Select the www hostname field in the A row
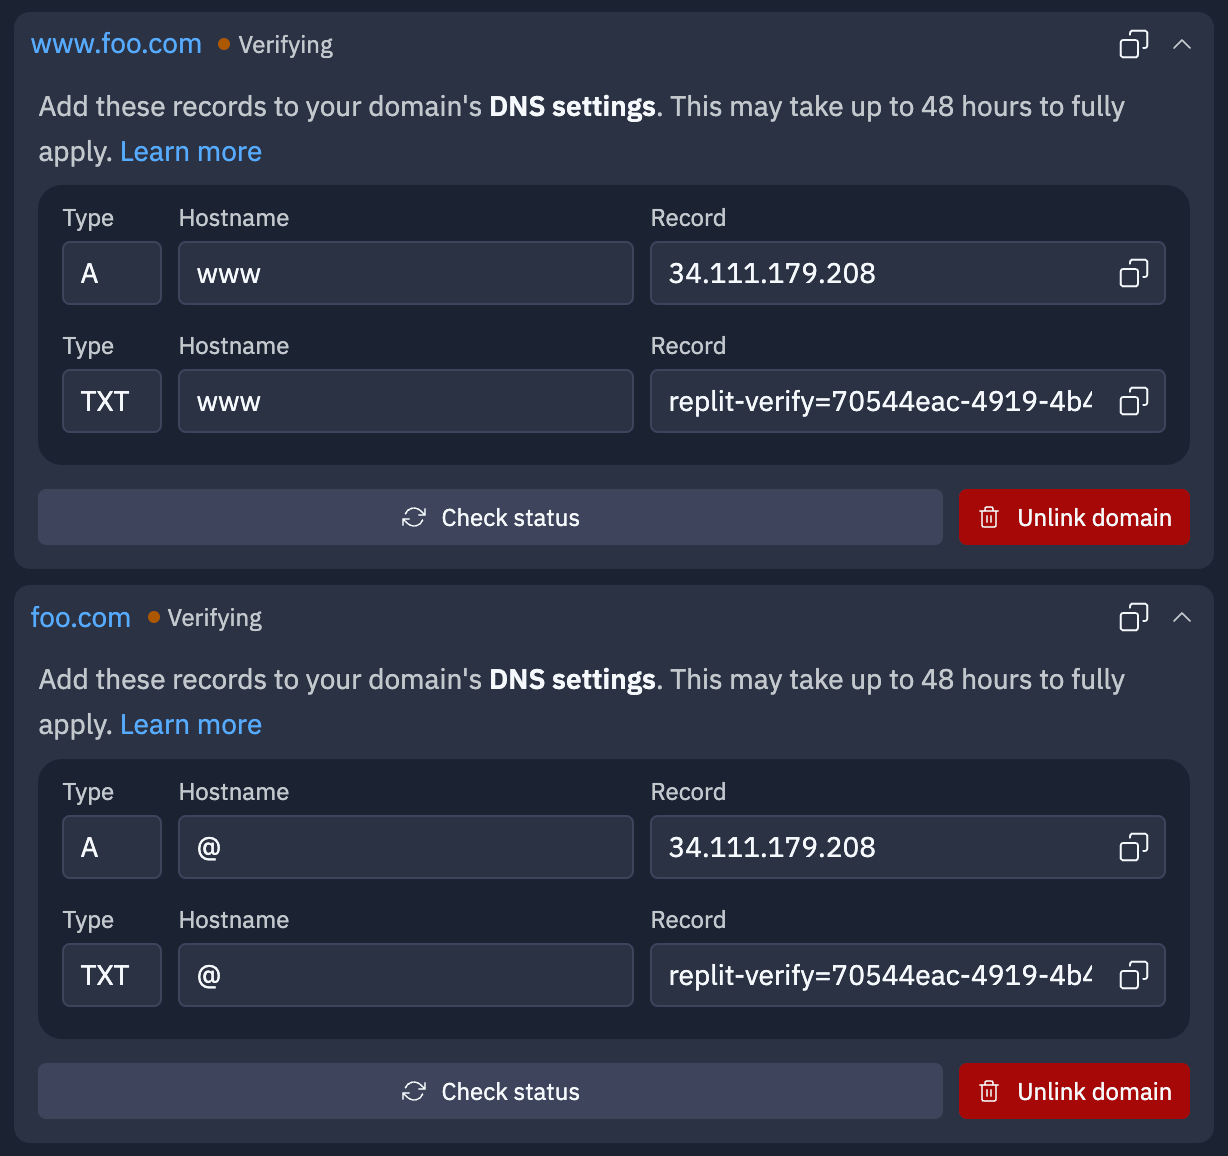 pos(406,273)
